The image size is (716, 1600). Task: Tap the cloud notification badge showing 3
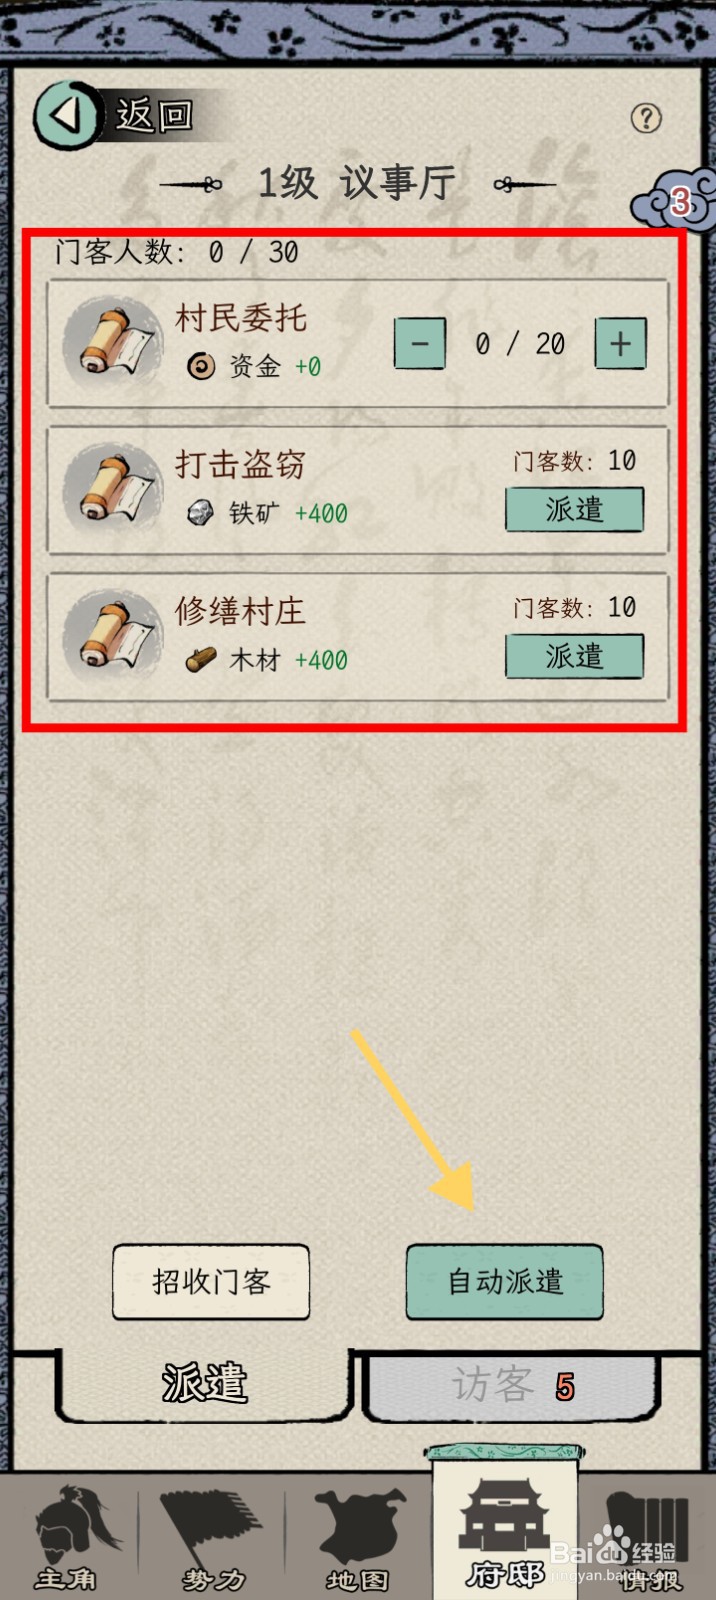click(x=676, y=200)
